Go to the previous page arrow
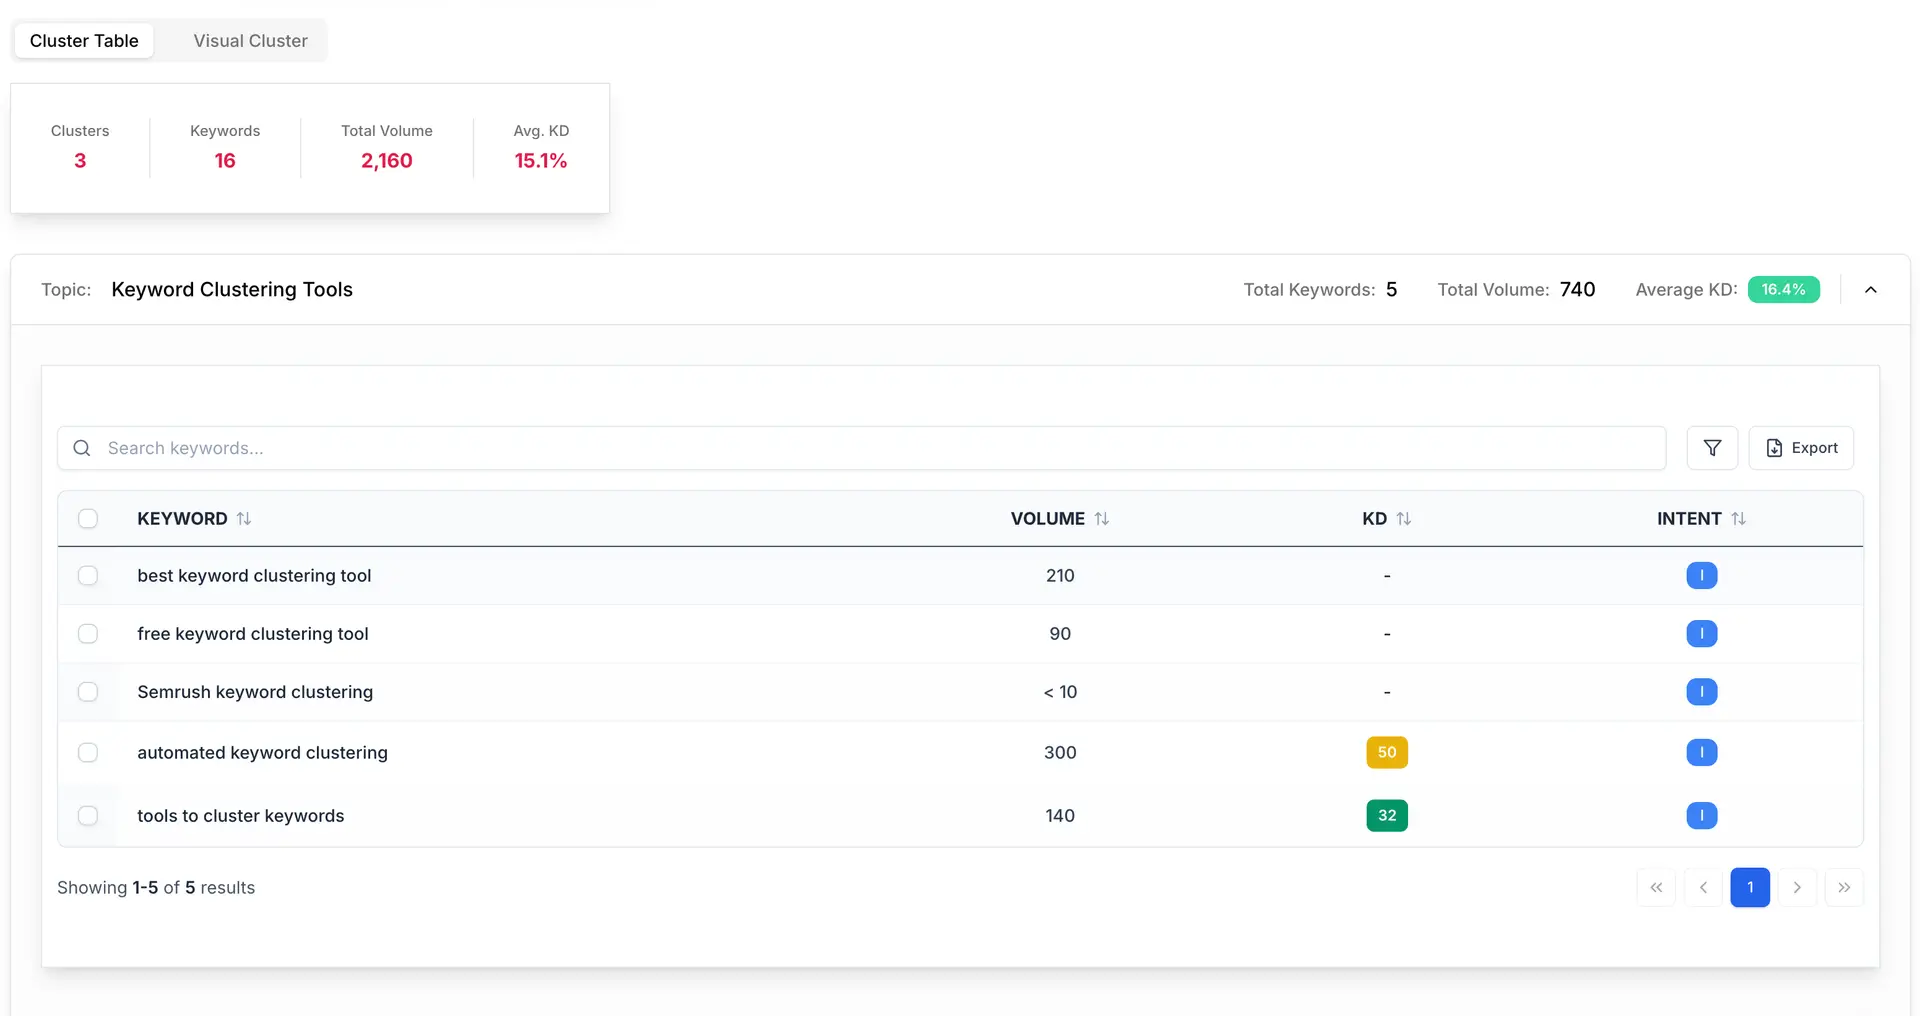Image resolution: width=1920 pixels, height=1016 pixels. pyautogui.click(x=1703, y=888)
